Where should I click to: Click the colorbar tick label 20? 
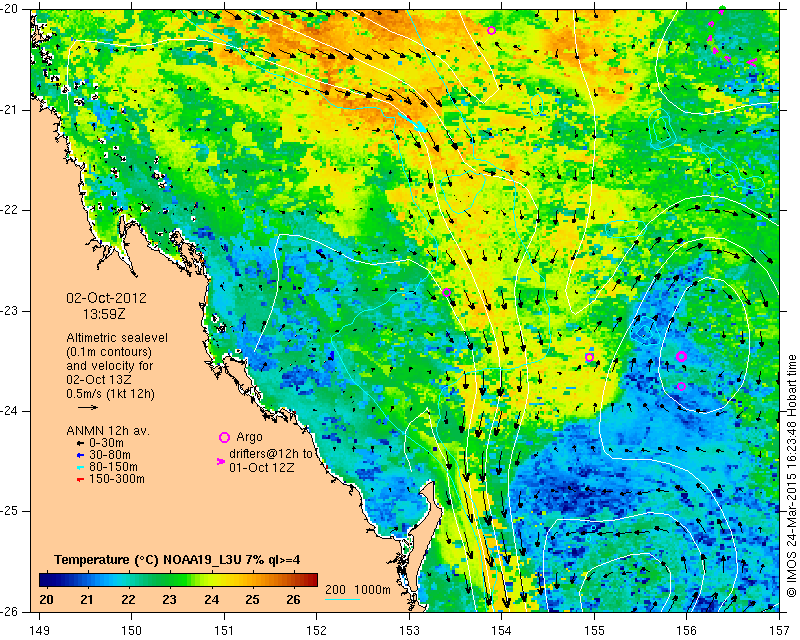(46, 599)
